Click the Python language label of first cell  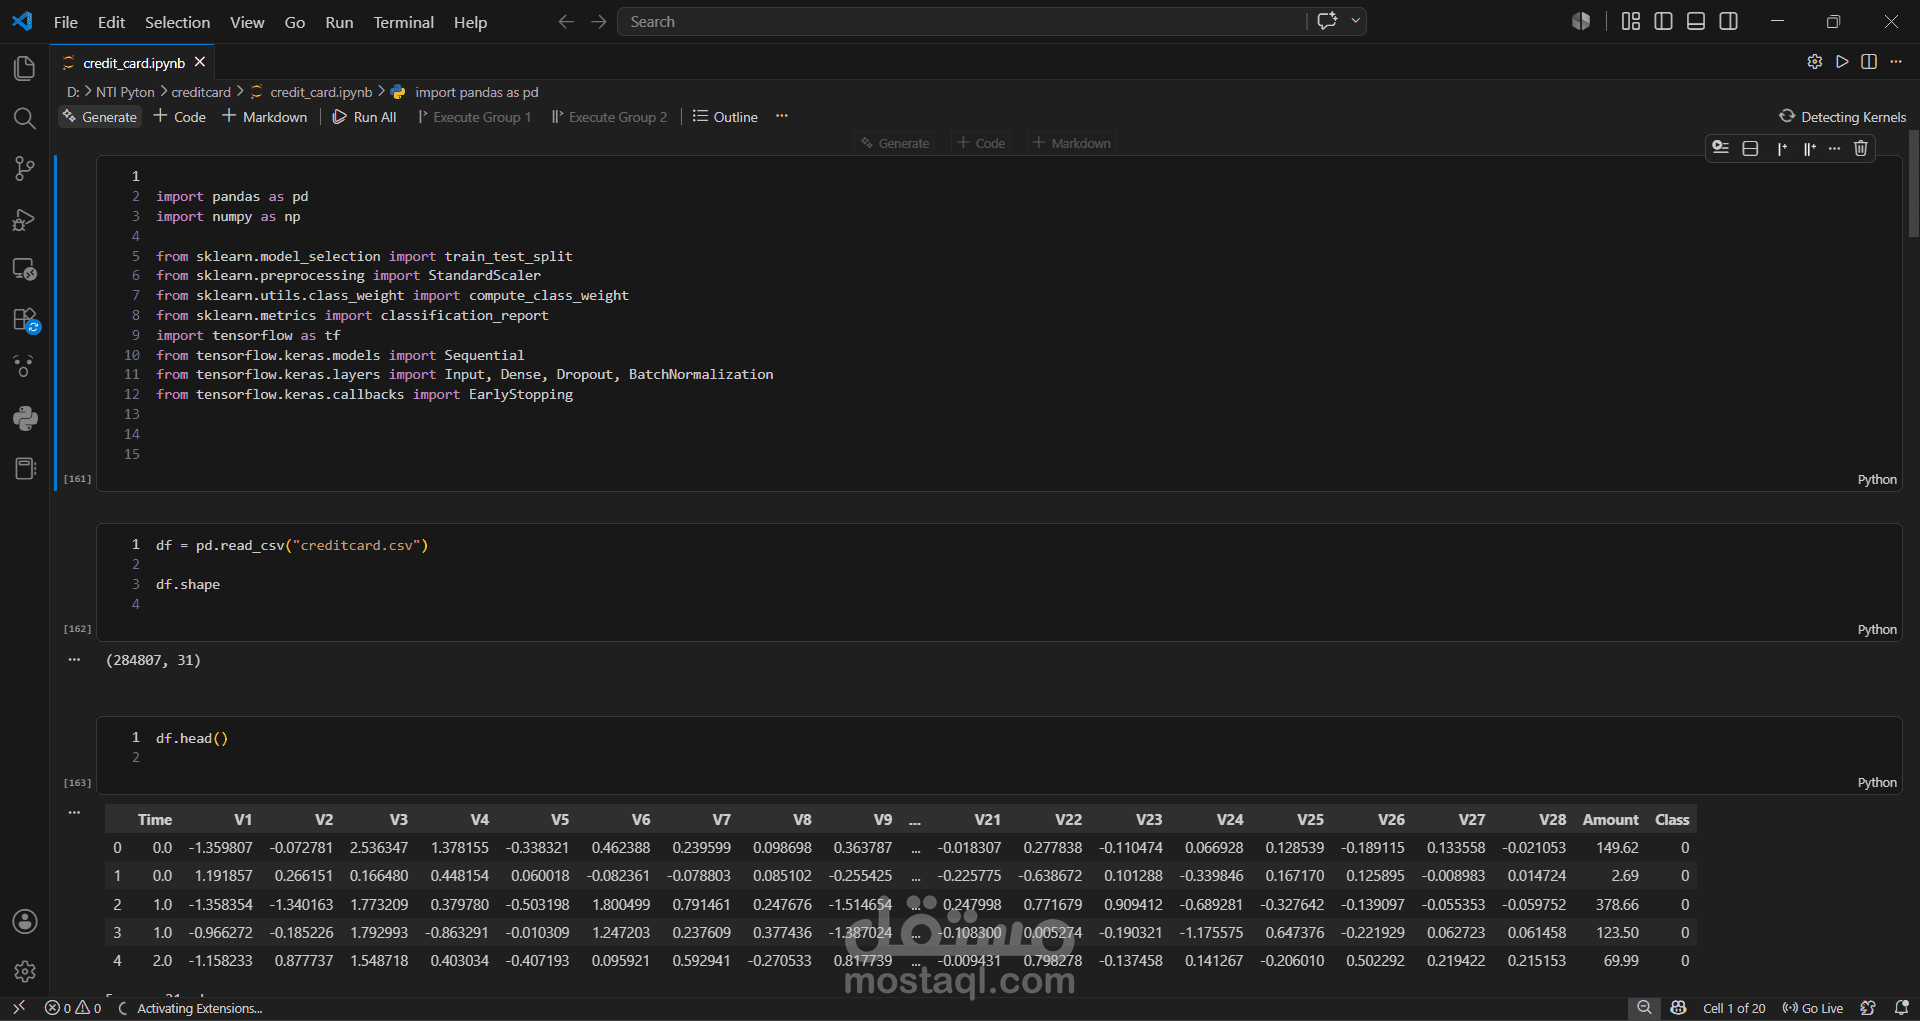tap(1877, 480)
